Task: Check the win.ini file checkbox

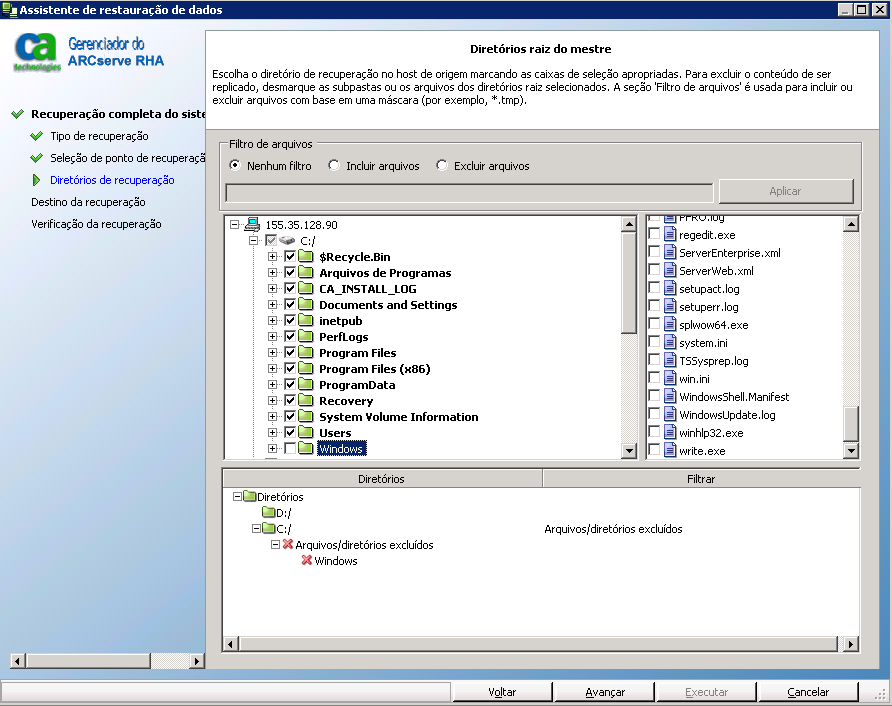Action: coord(654,379)
